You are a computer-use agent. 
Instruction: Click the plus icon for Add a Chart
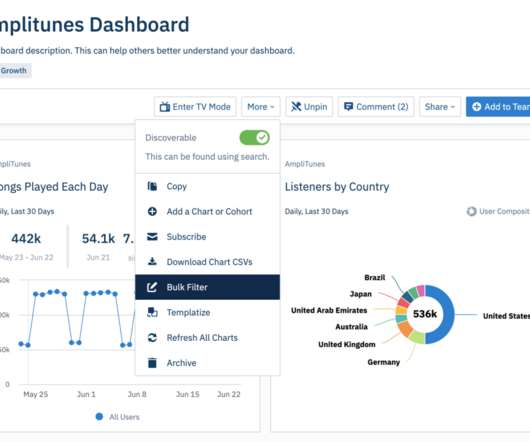[x=152, y=212]
